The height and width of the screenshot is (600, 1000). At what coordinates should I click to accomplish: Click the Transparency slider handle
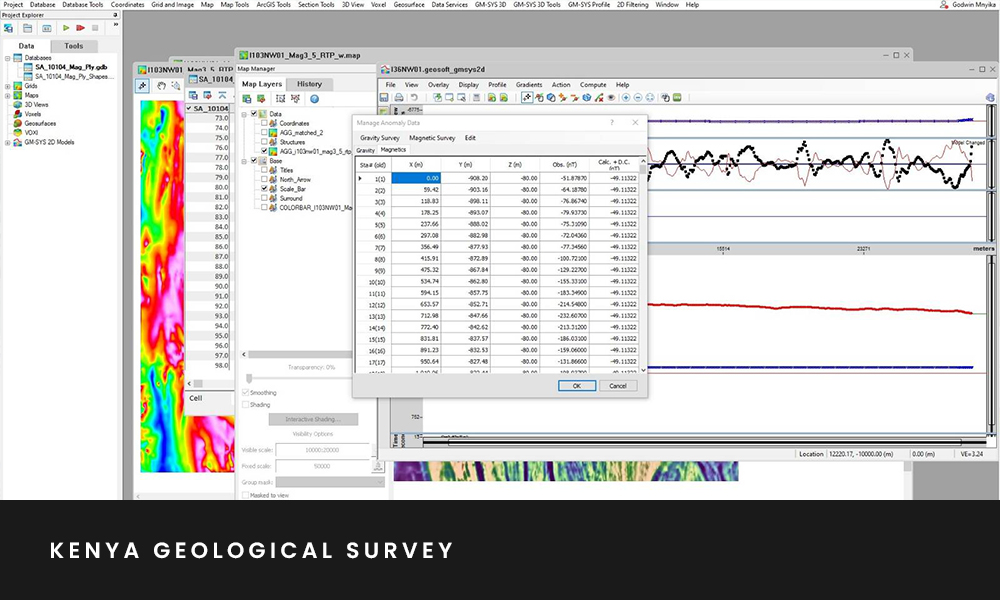249,379
